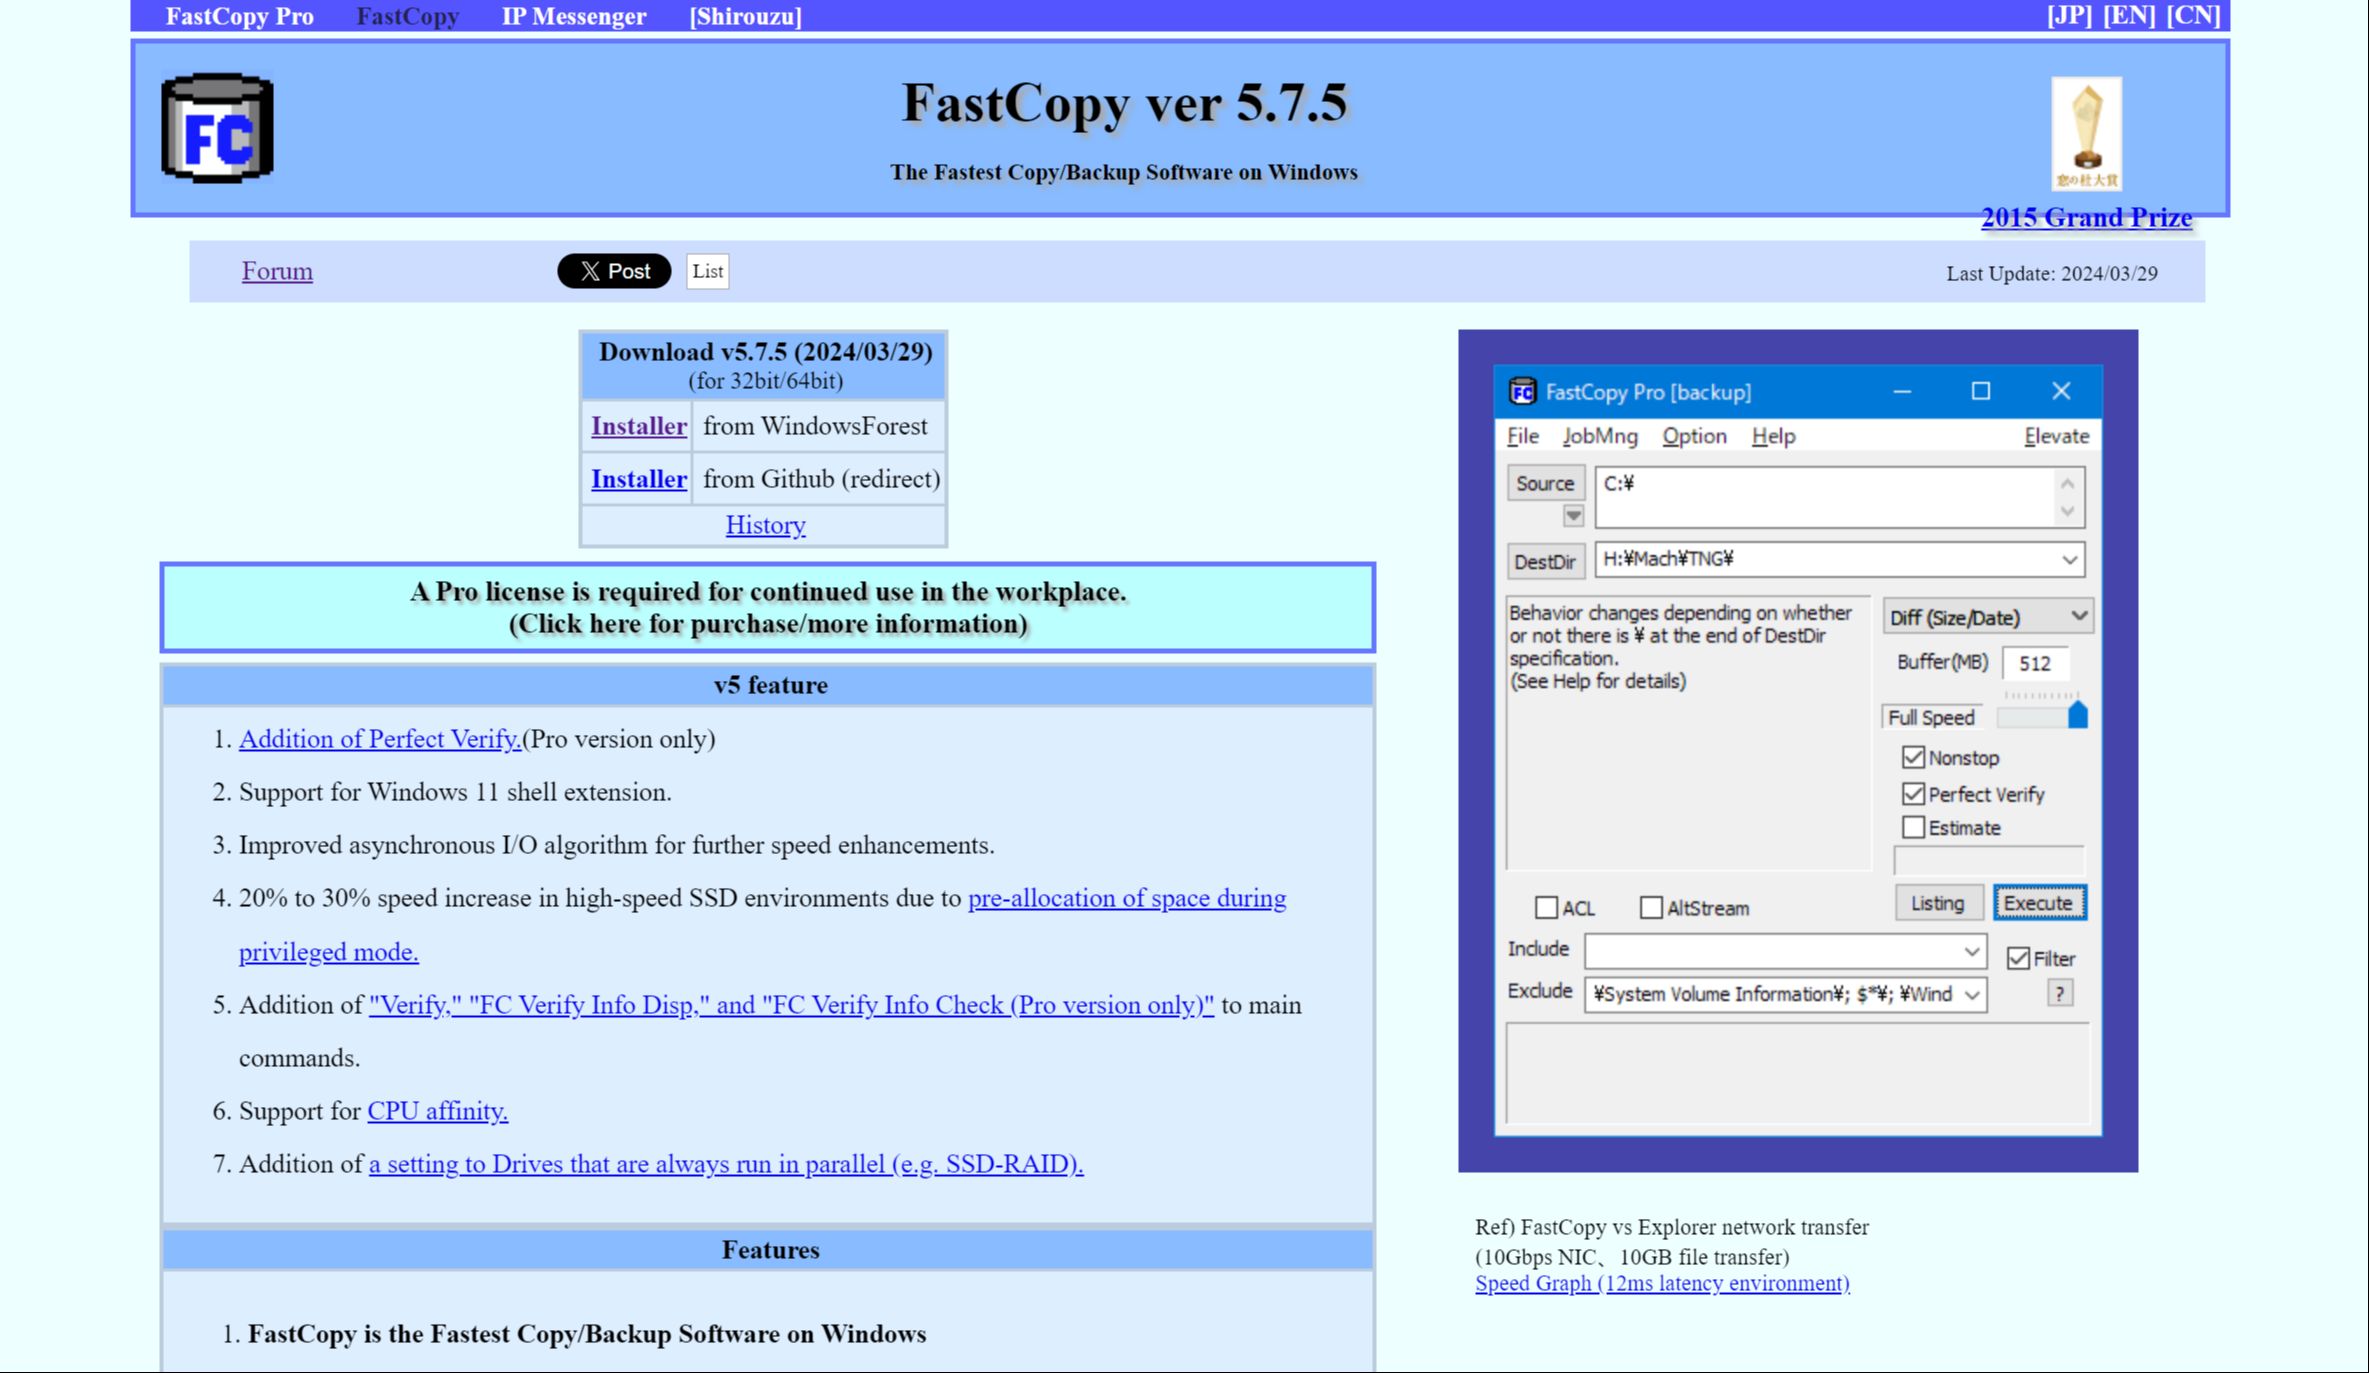This screenshot has width=2369, height=1373.
Task: Expand the Exclude filter dropdown
Action: (x=1971, y=995)
